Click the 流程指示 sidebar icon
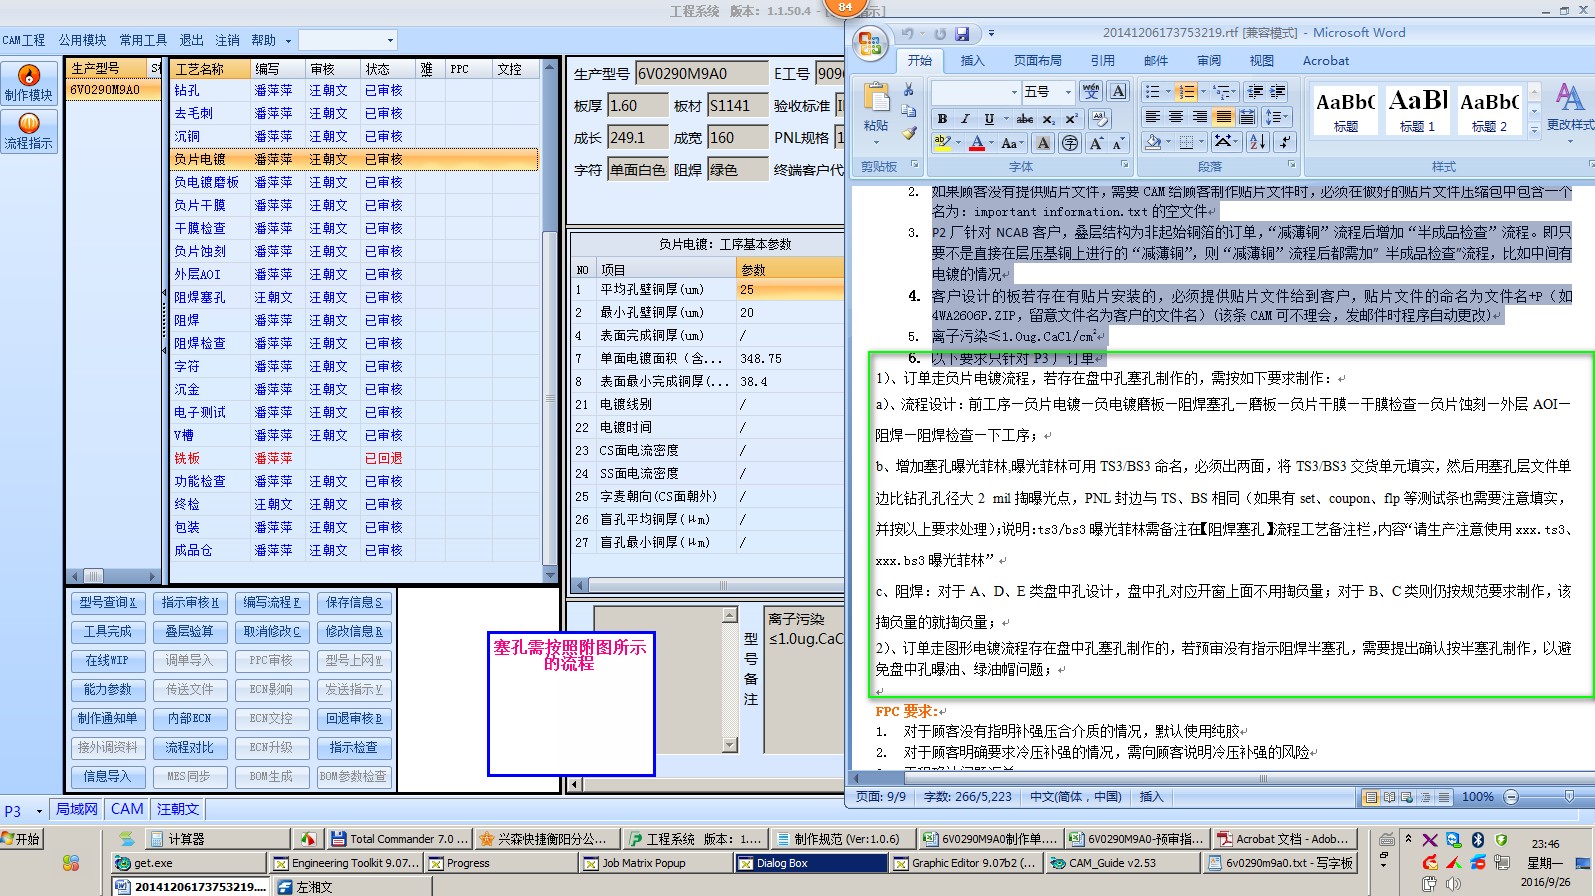This screenshot has width=1595, height=896. pyautogui.click(x=29, y=131)
